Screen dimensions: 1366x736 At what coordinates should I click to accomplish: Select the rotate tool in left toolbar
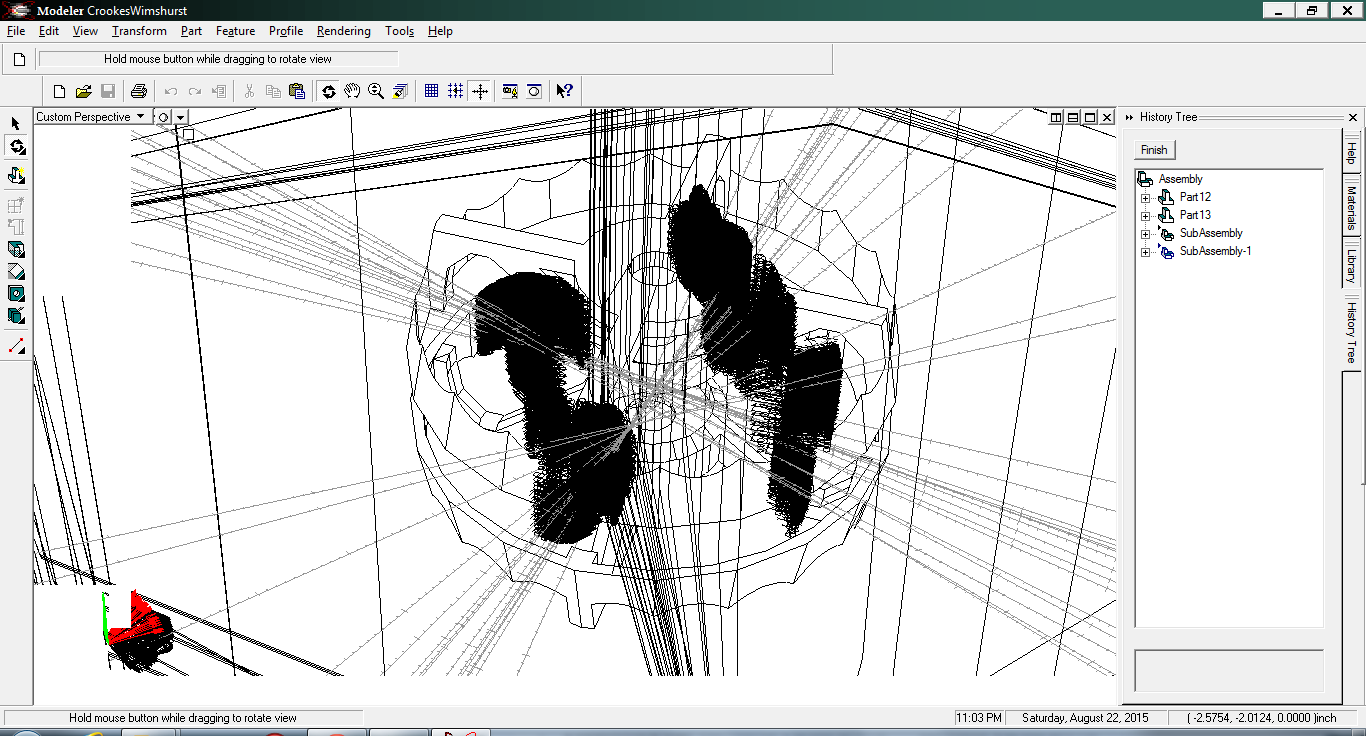point(16,148)
